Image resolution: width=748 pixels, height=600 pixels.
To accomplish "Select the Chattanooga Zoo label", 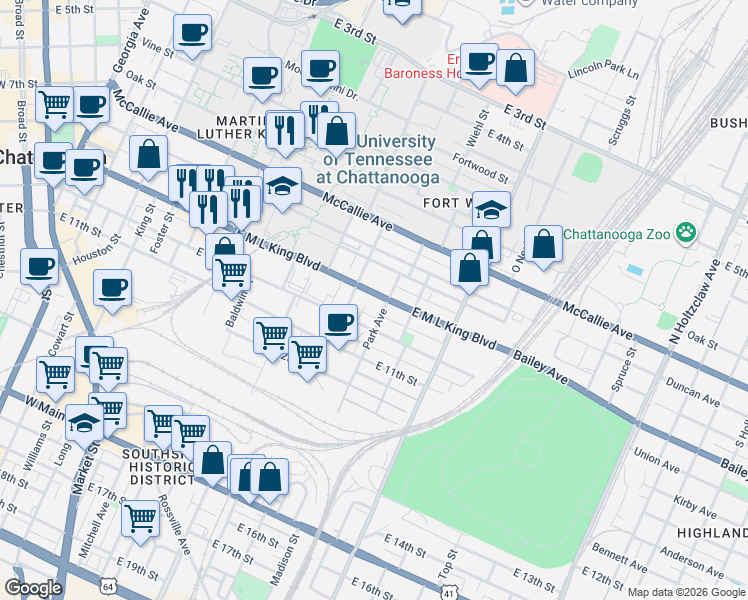I will [618, 234].
